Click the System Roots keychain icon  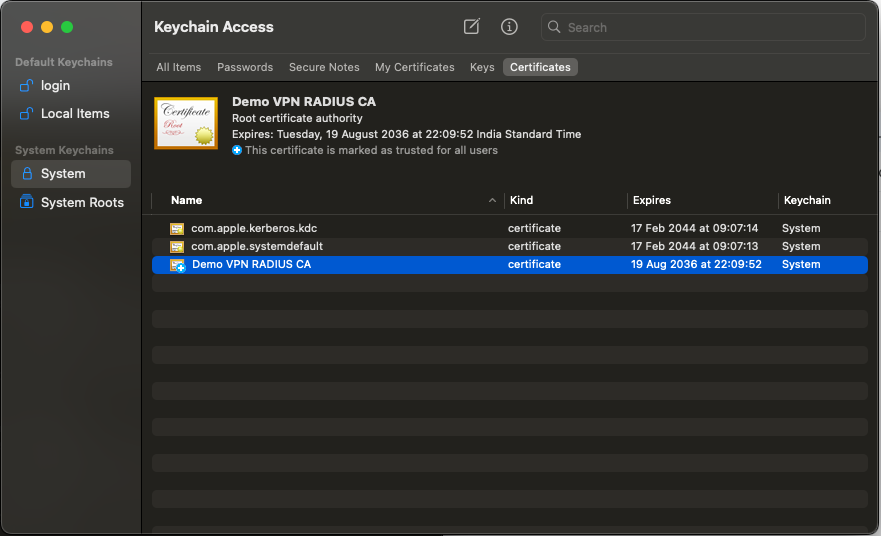(26, 201)
